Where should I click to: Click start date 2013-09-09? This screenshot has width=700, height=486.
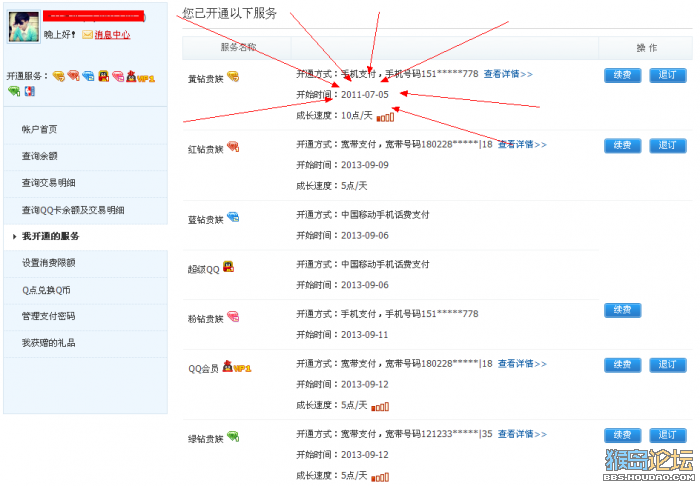click(365, 165)
